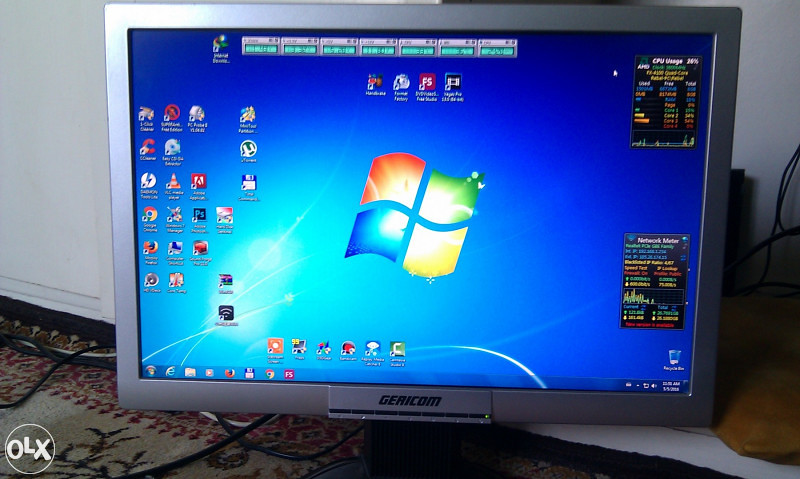Open the Bandicam shortcut
The image size is (800, 479).
(348, 350)
